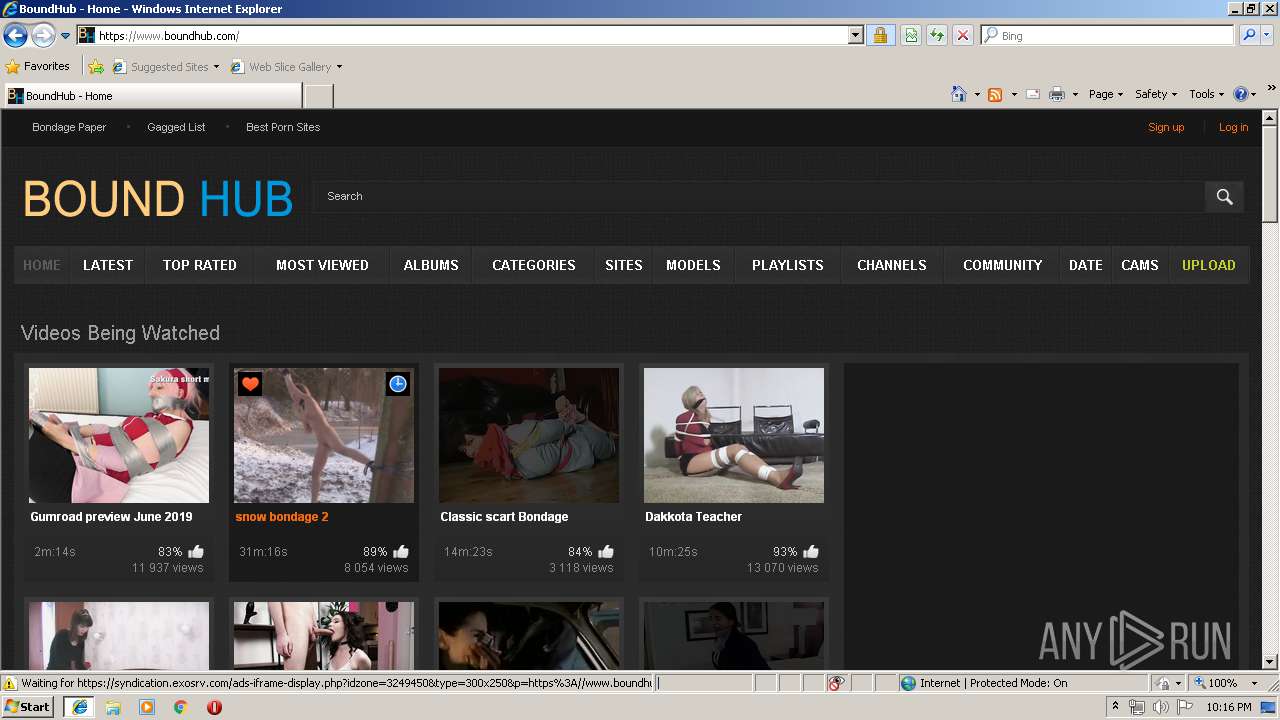
Task: Click the scrollbar down arrow
Action: pyautogui.click(x=1270, y=662)
